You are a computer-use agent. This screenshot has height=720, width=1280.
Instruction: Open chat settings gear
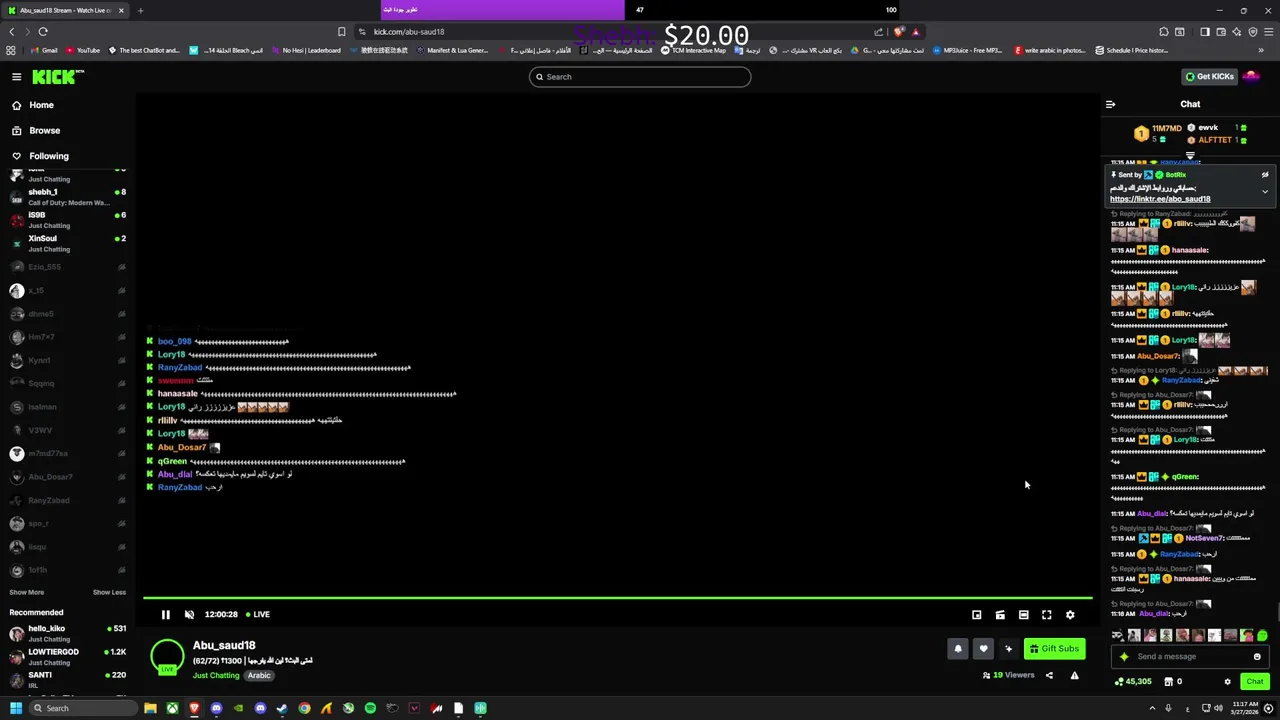tap(1227, 682)
